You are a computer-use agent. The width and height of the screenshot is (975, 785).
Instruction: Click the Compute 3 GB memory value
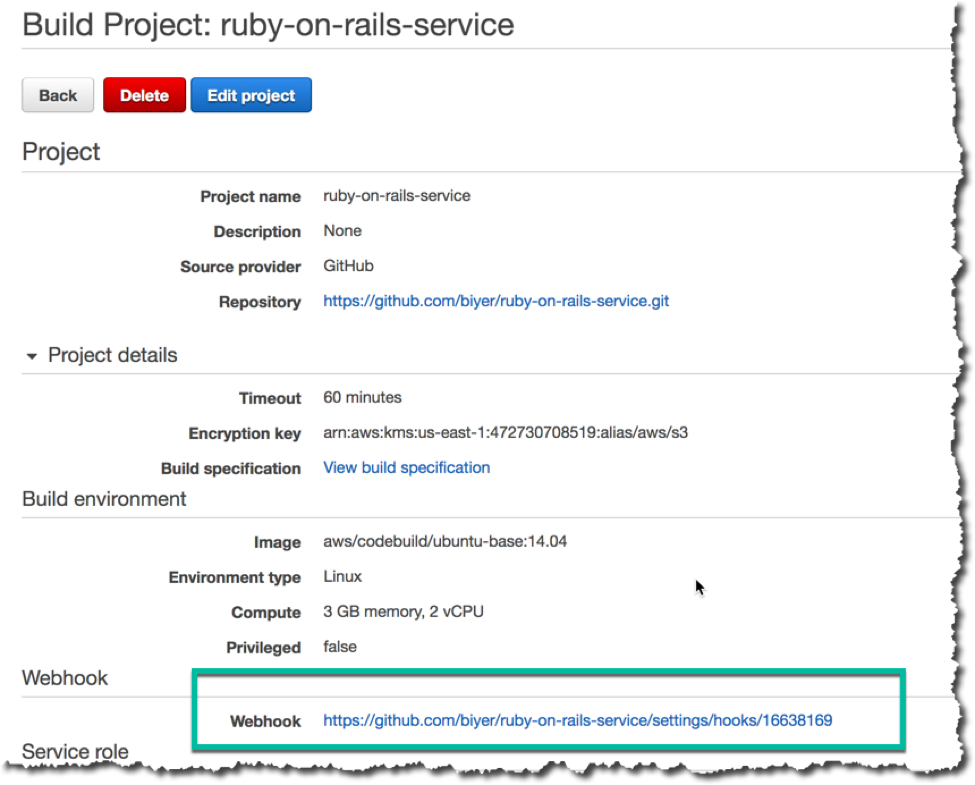(x=403, y=612)
